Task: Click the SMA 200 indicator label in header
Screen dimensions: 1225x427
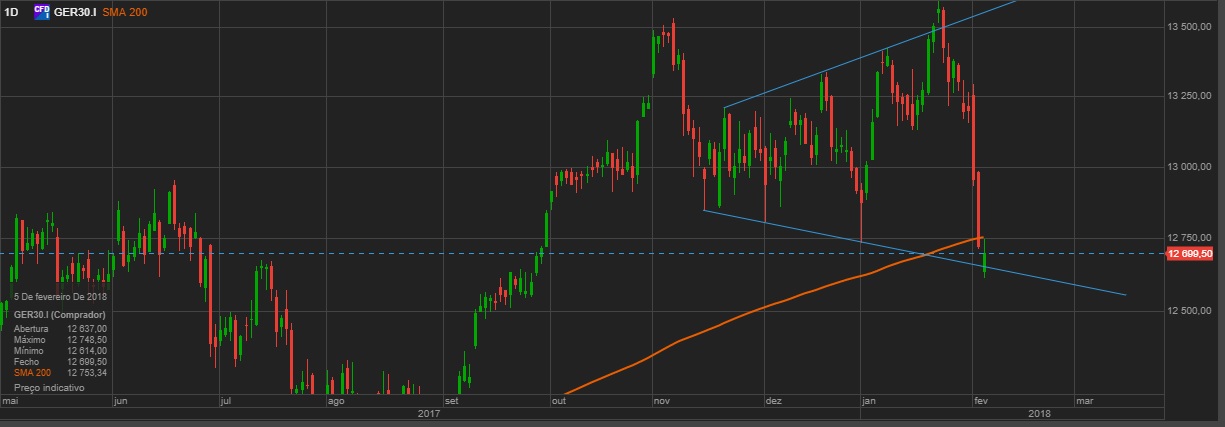Action: click(x=125, y=11)
